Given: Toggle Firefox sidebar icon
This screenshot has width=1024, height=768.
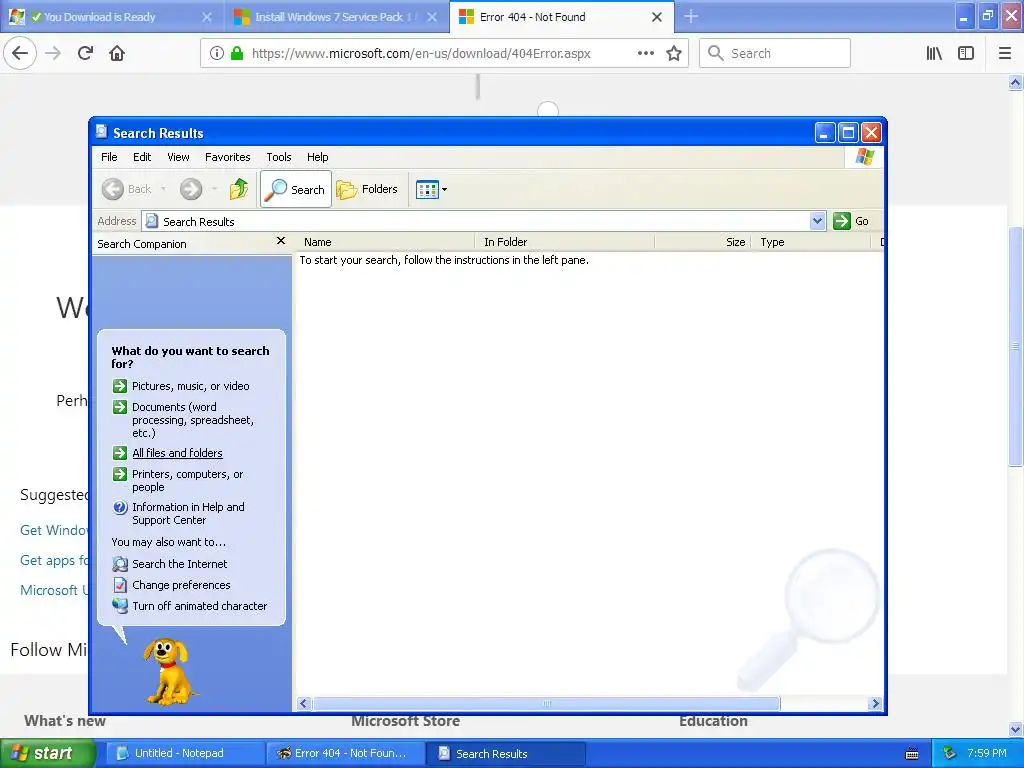Looking at the screenshot, I should click(x=966, y=54).
